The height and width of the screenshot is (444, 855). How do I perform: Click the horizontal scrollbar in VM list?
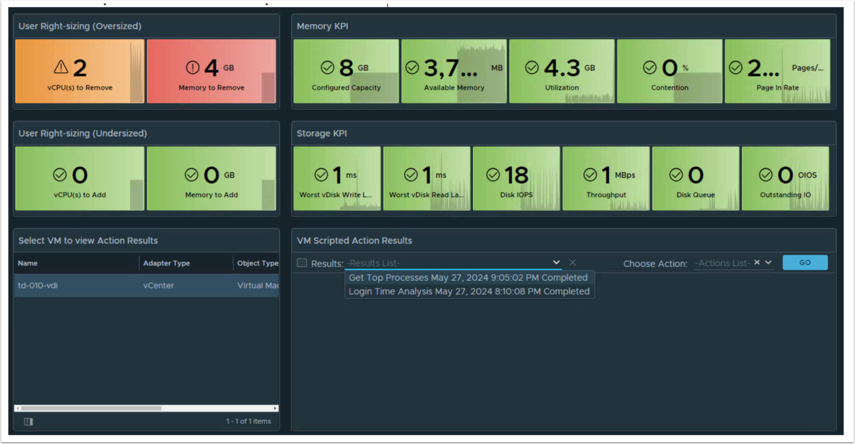(x=90, y=408)
